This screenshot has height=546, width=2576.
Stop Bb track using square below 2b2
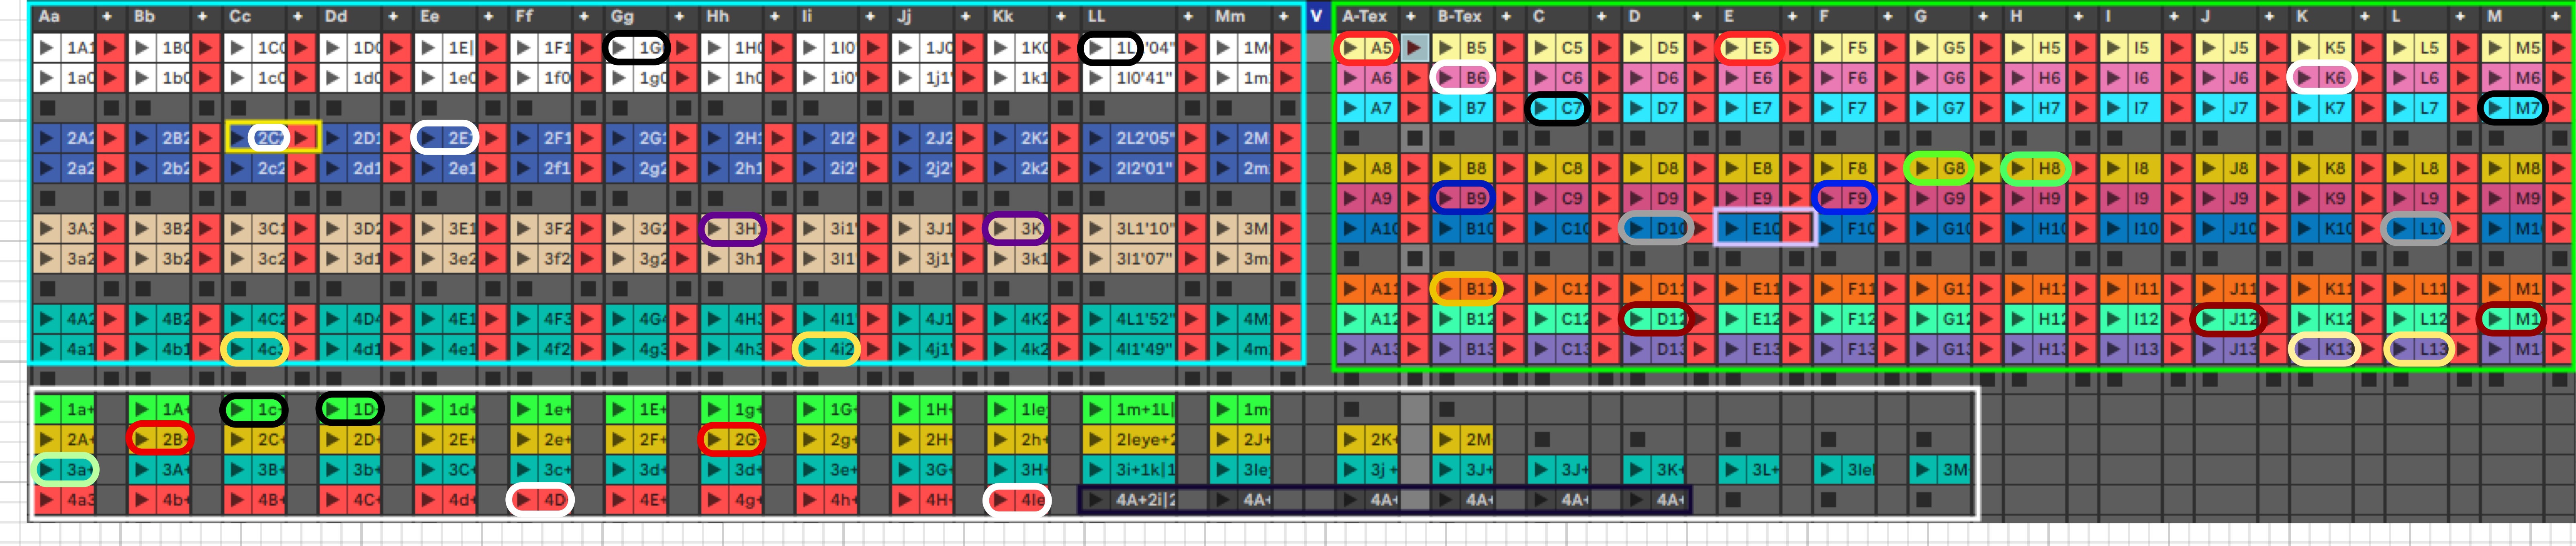click(x=142, y=199)
